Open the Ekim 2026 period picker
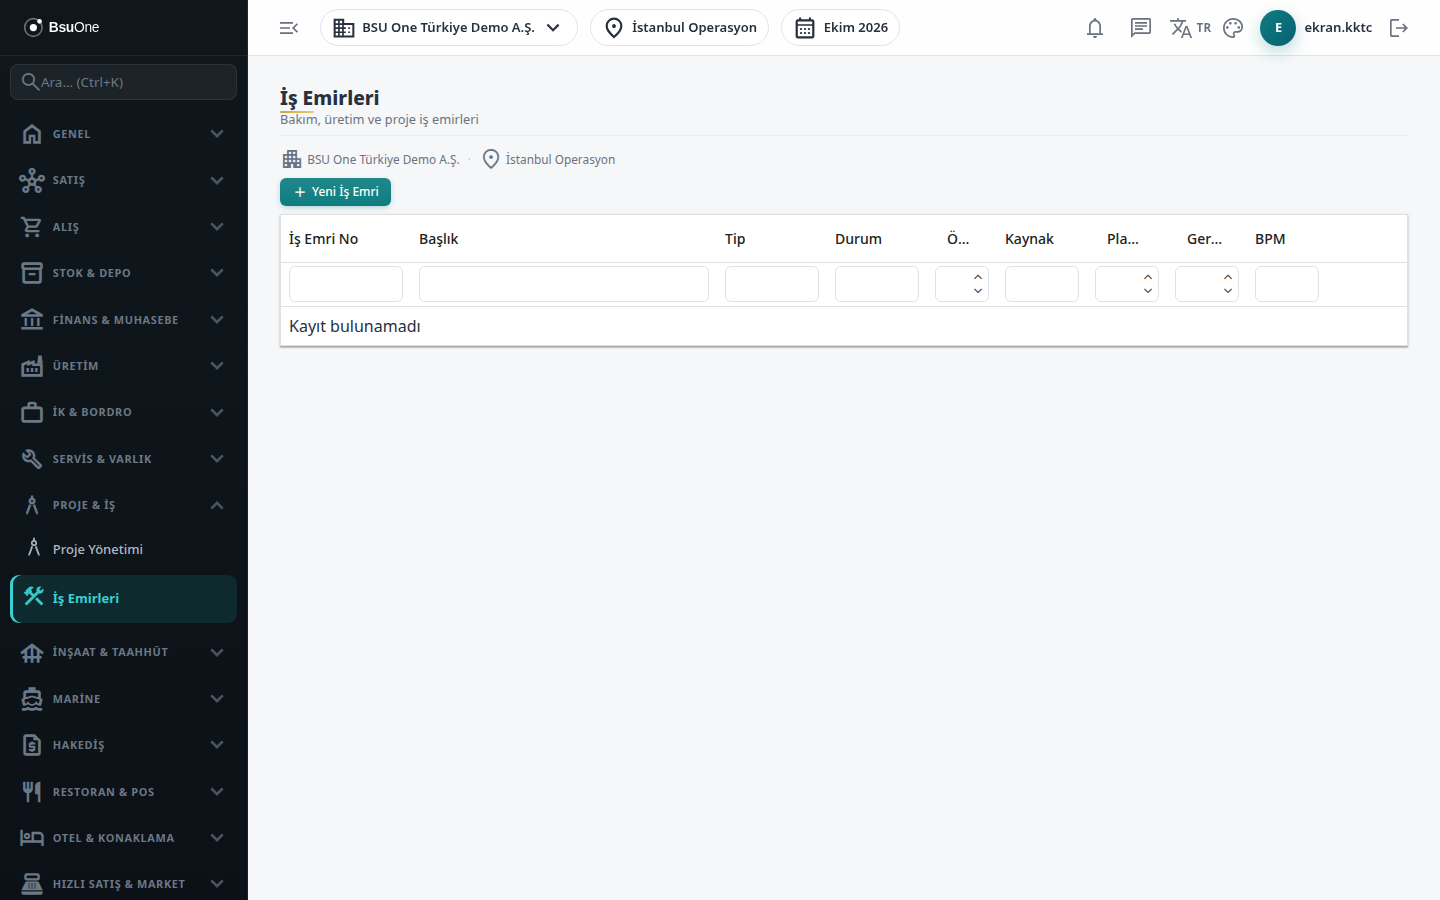Viewport: 1440px width, 900px height. 840,28
